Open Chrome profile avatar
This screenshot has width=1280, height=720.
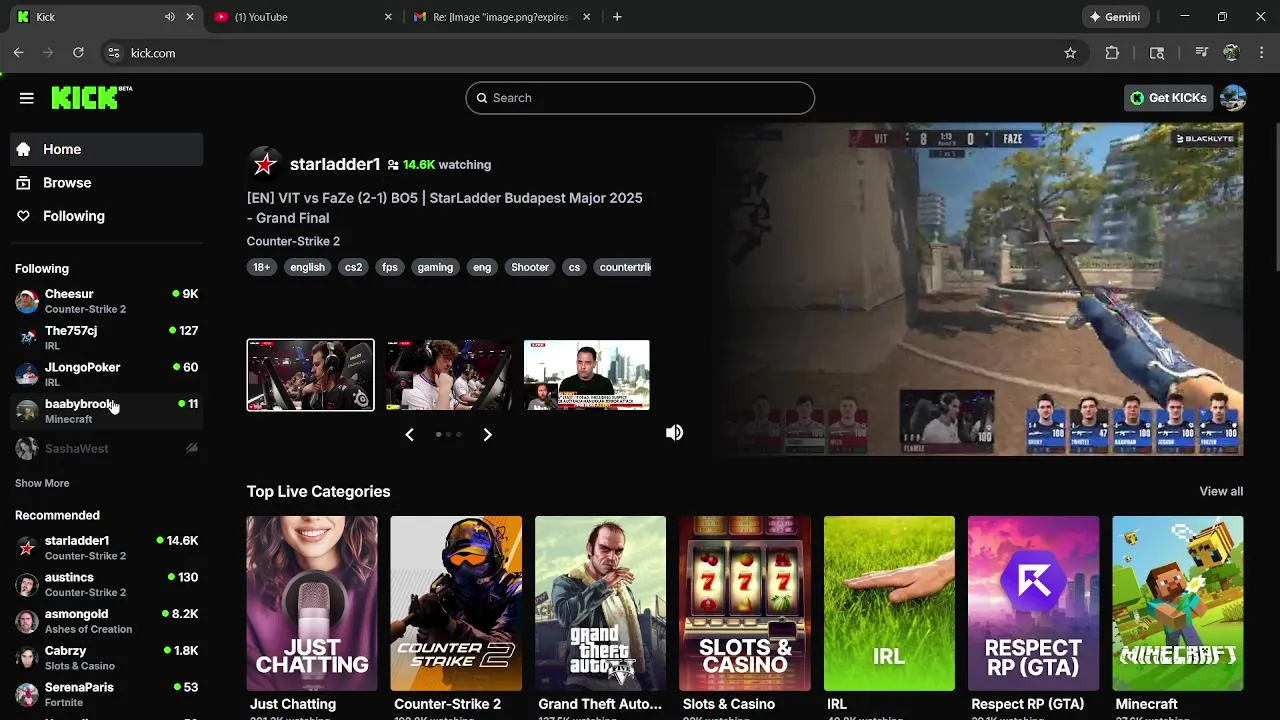1232,53
